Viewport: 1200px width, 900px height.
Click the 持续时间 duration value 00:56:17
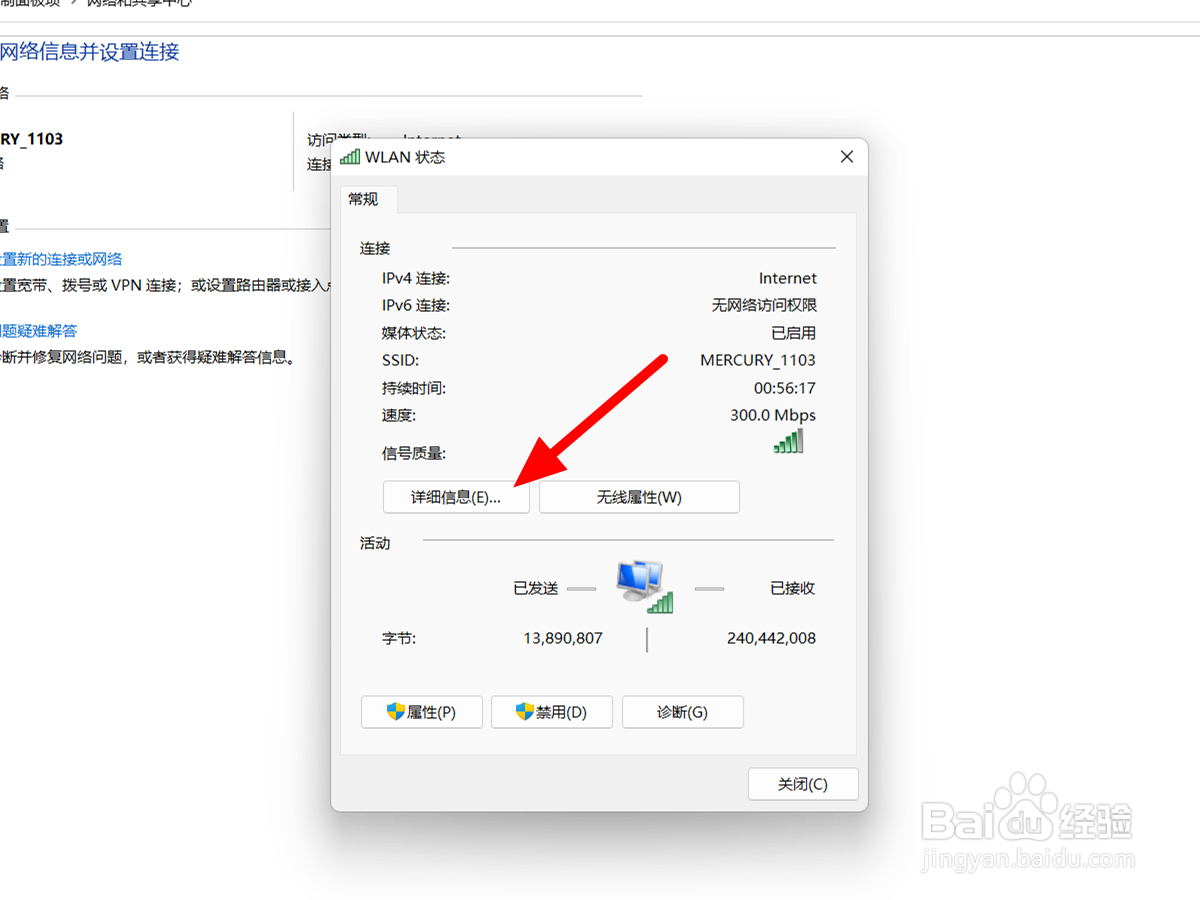(785, 388)
